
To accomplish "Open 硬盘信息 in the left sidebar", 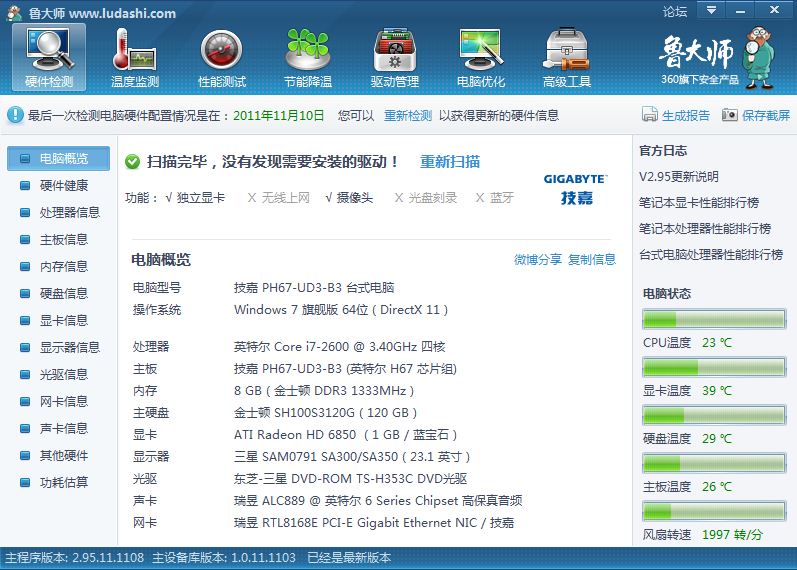I will click(x=63, y=293).
